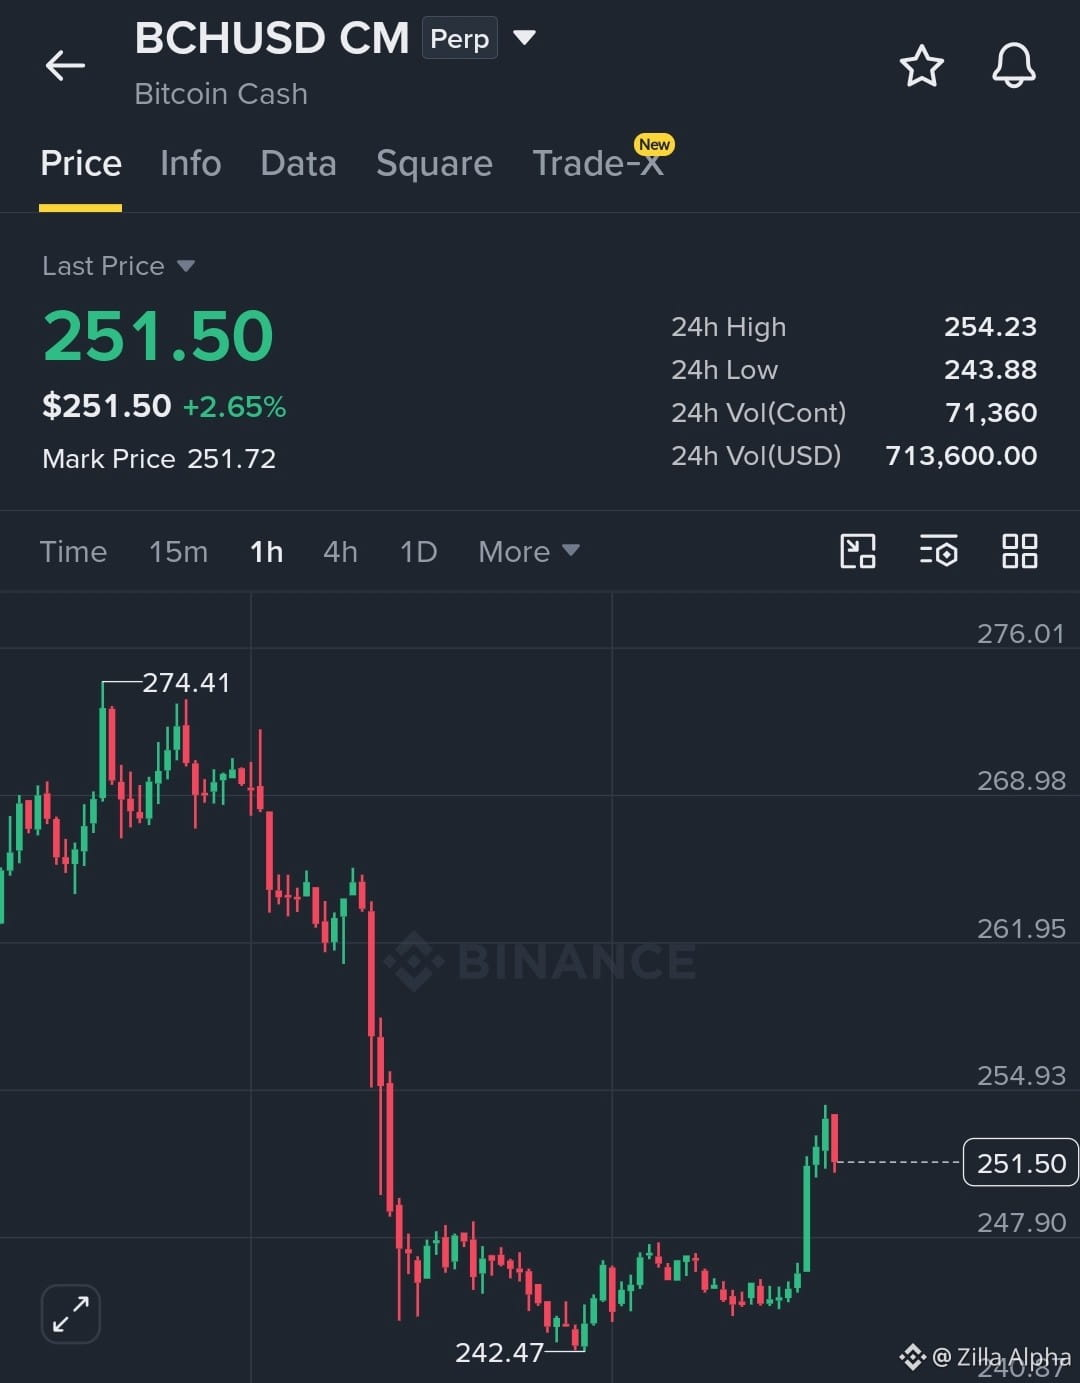Image resolution: width=1080 pixels, height=1383 pixels.
Task: Tap the large 251.50 last price
Action: point(158,335)
